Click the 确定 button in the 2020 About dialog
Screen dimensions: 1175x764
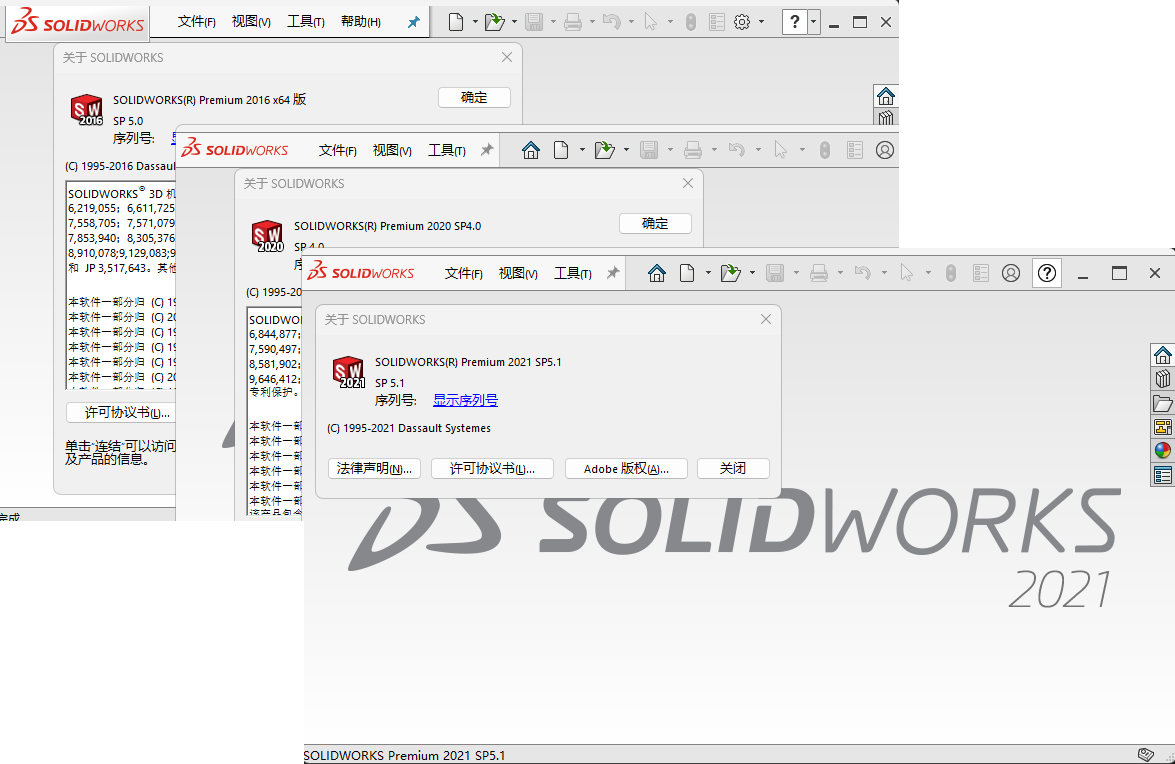coord(655,223)
